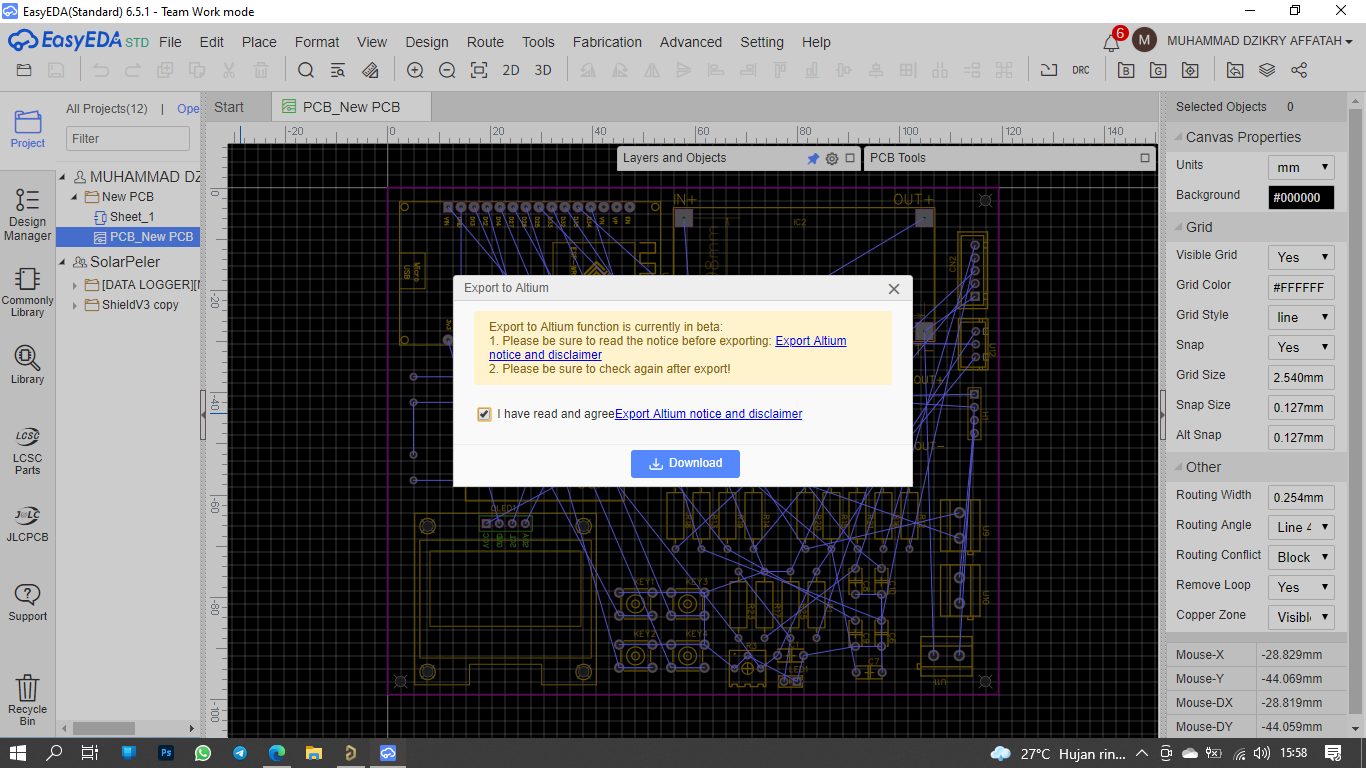
Task: Collapse the PCB Tools panel square
Action: [x=1145, y=158]
